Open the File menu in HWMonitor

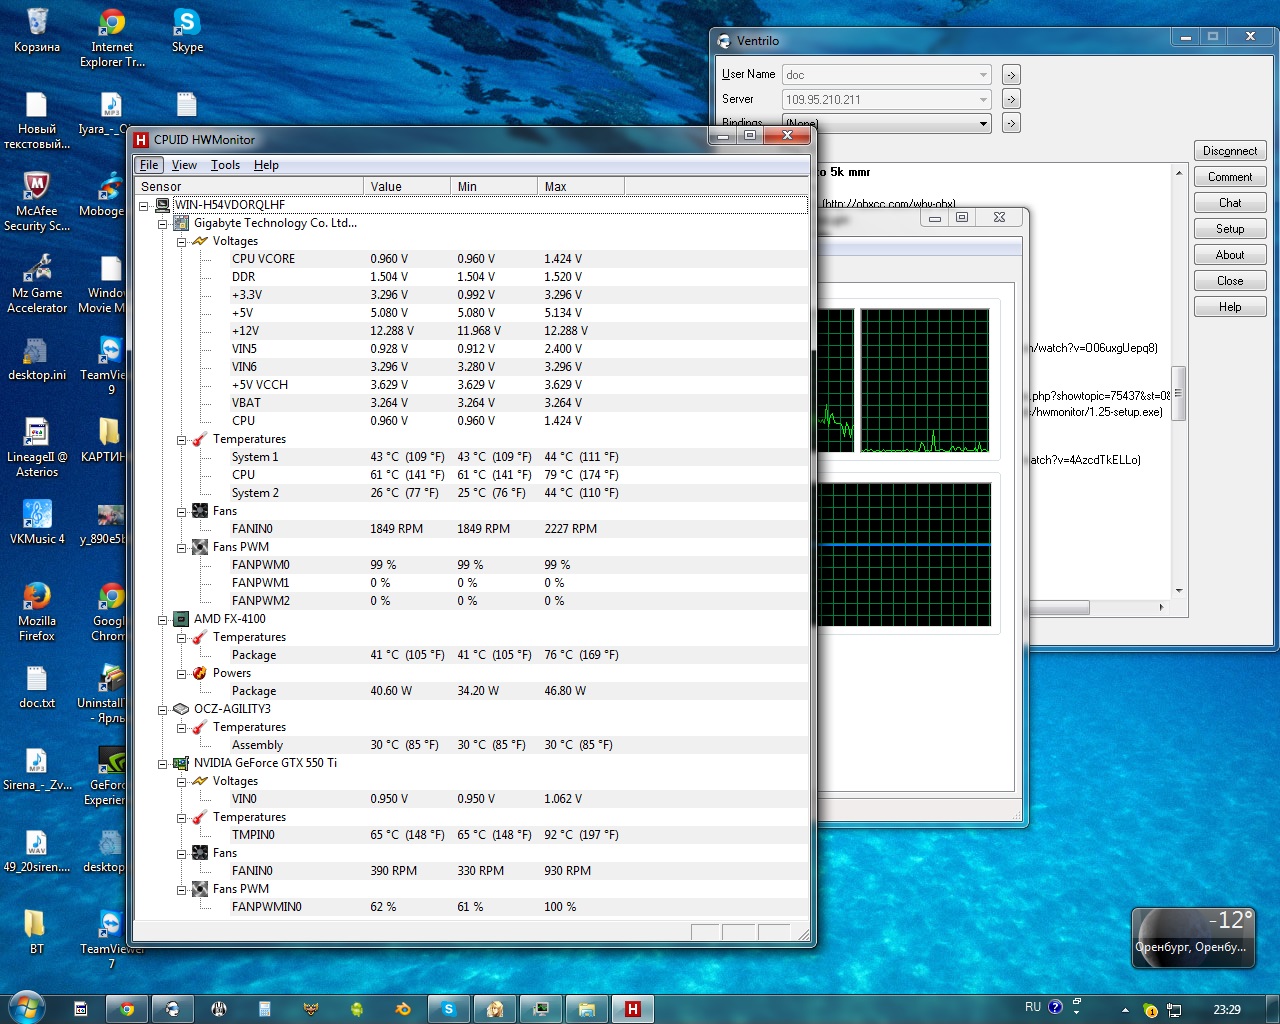tap(149, 165)
